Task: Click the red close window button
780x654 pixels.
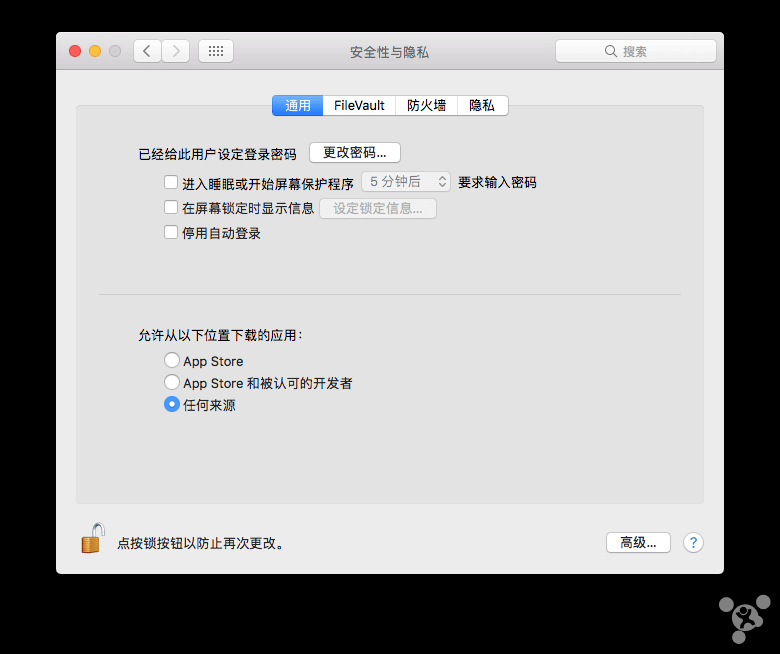Action: click(x=75, y=51)
